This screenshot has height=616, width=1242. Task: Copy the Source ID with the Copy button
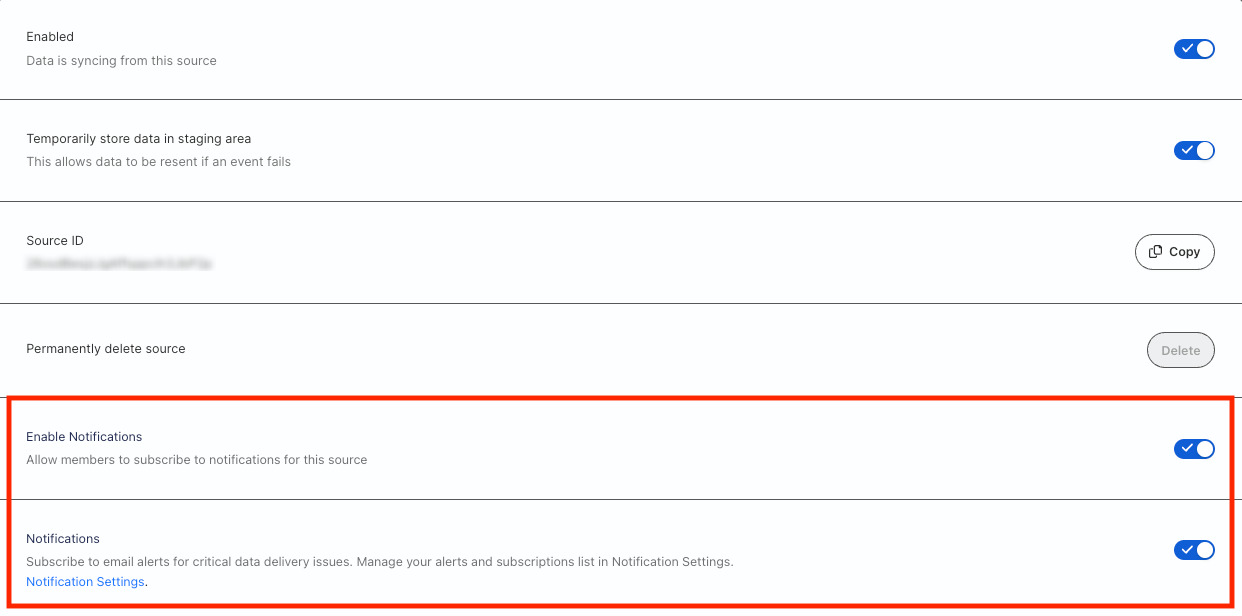point(1175,252)
